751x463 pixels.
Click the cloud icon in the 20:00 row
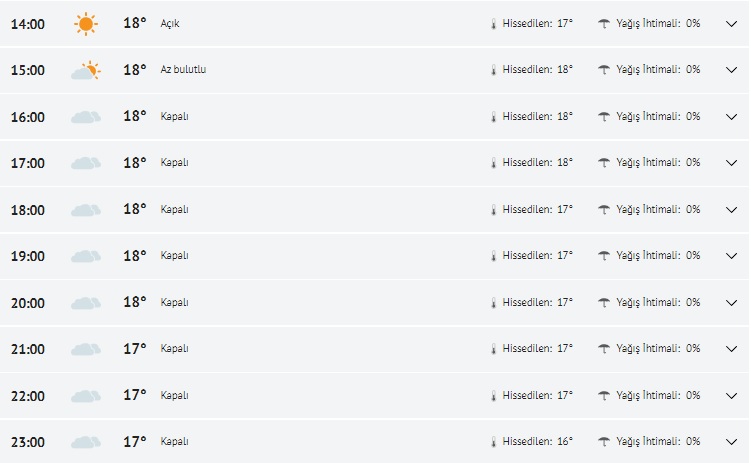coord(86,302)
